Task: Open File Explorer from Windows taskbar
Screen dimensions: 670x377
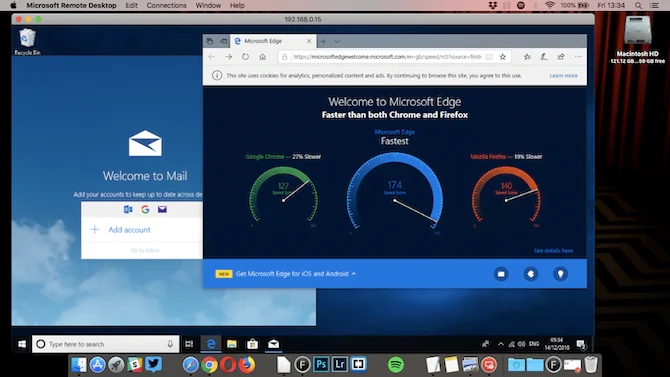Action: (232, 344)
